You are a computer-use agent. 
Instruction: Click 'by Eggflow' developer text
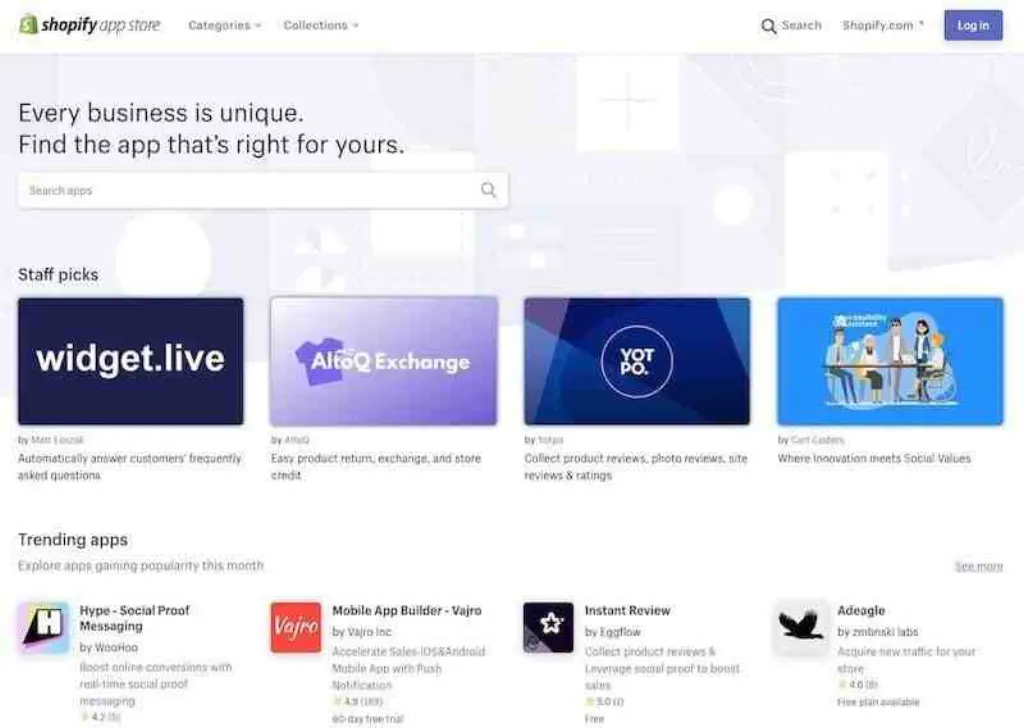pos(613,632)
